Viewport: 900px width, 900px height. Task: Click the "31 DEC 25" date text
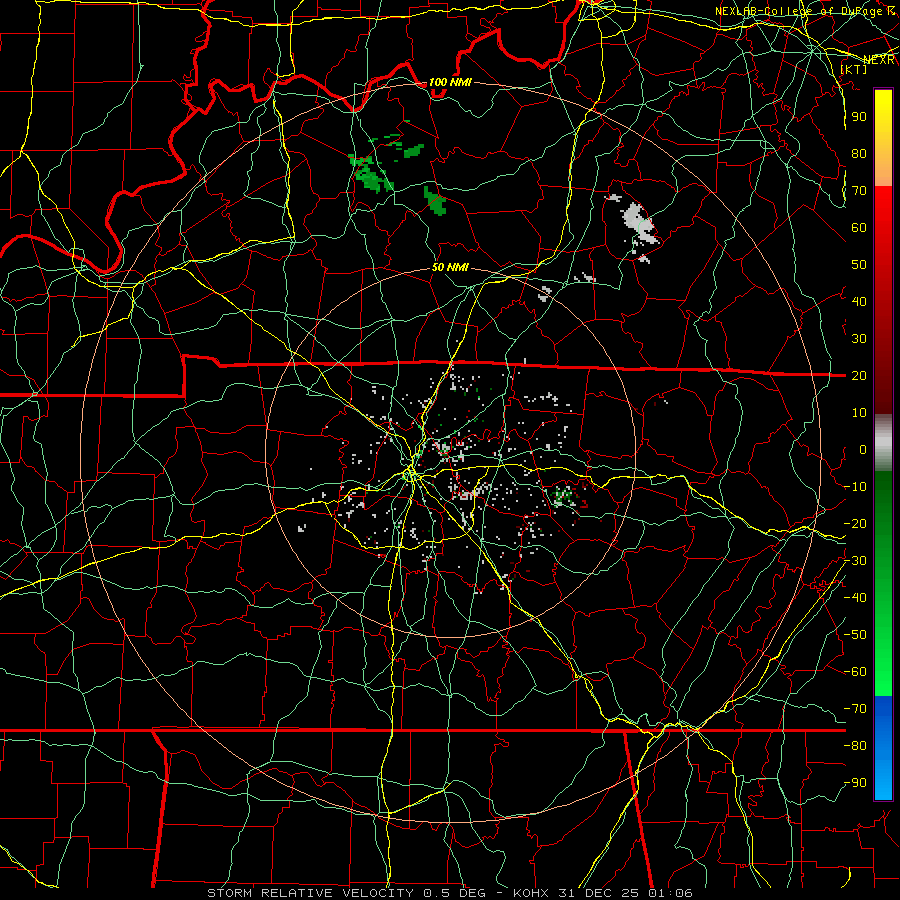coord(599,893)
